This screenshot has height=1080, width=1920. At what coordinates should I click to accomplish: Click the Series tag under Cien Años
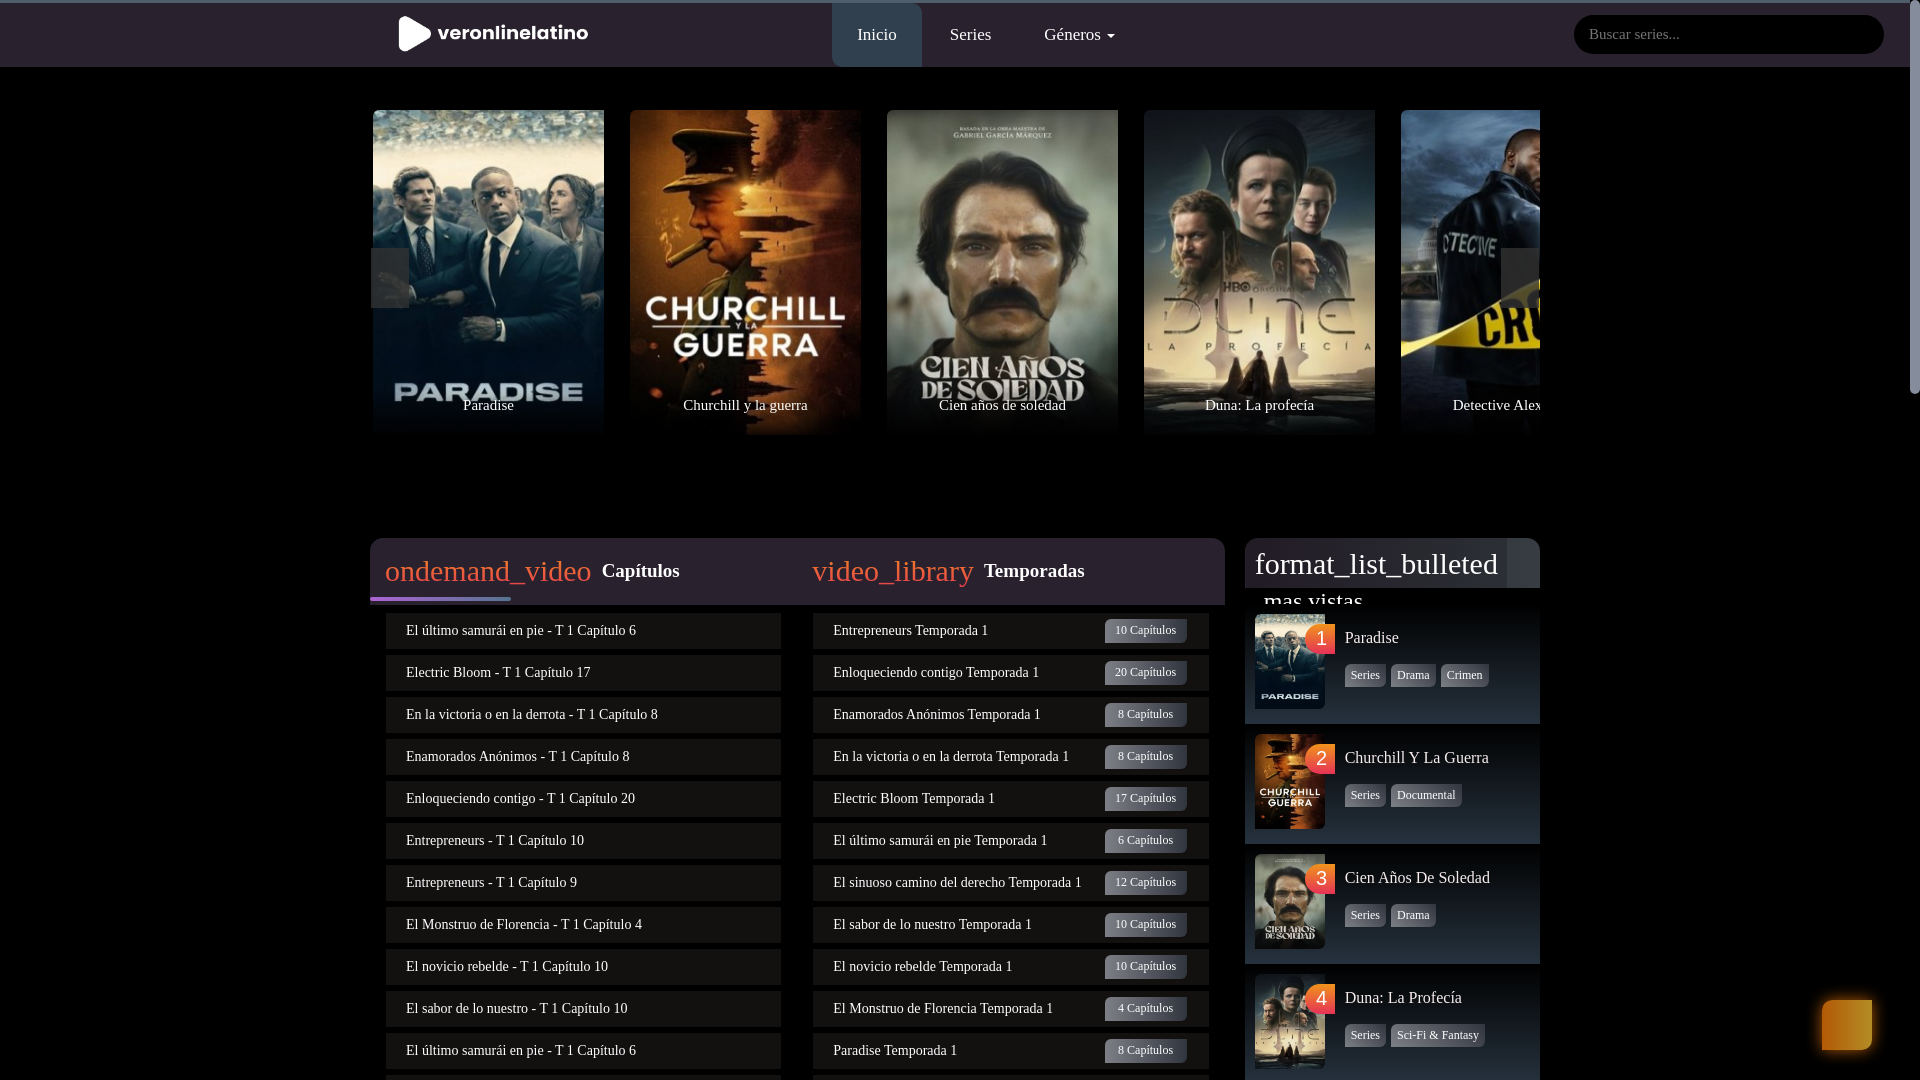pos(1365,916)
